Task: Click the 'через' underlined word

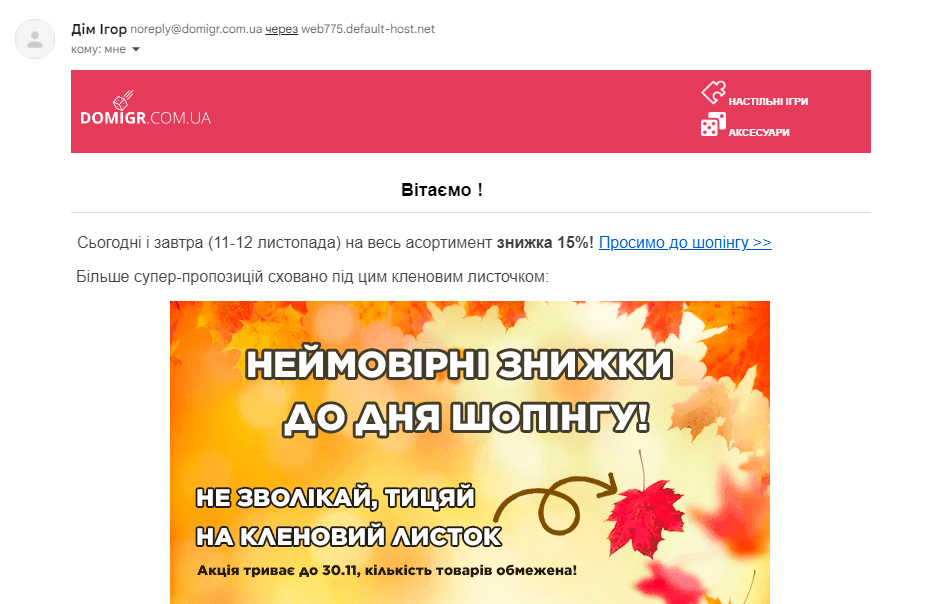Action: tap(282, 29)
